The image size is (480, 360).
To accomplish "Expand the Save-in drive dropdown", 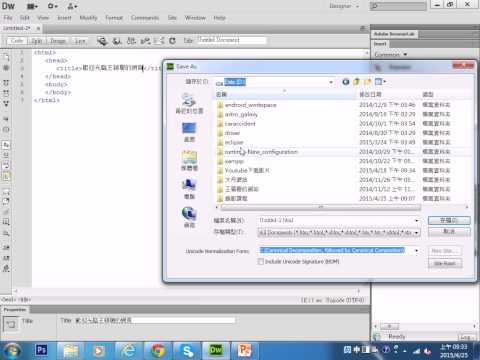I will click(x=331, y=82).
